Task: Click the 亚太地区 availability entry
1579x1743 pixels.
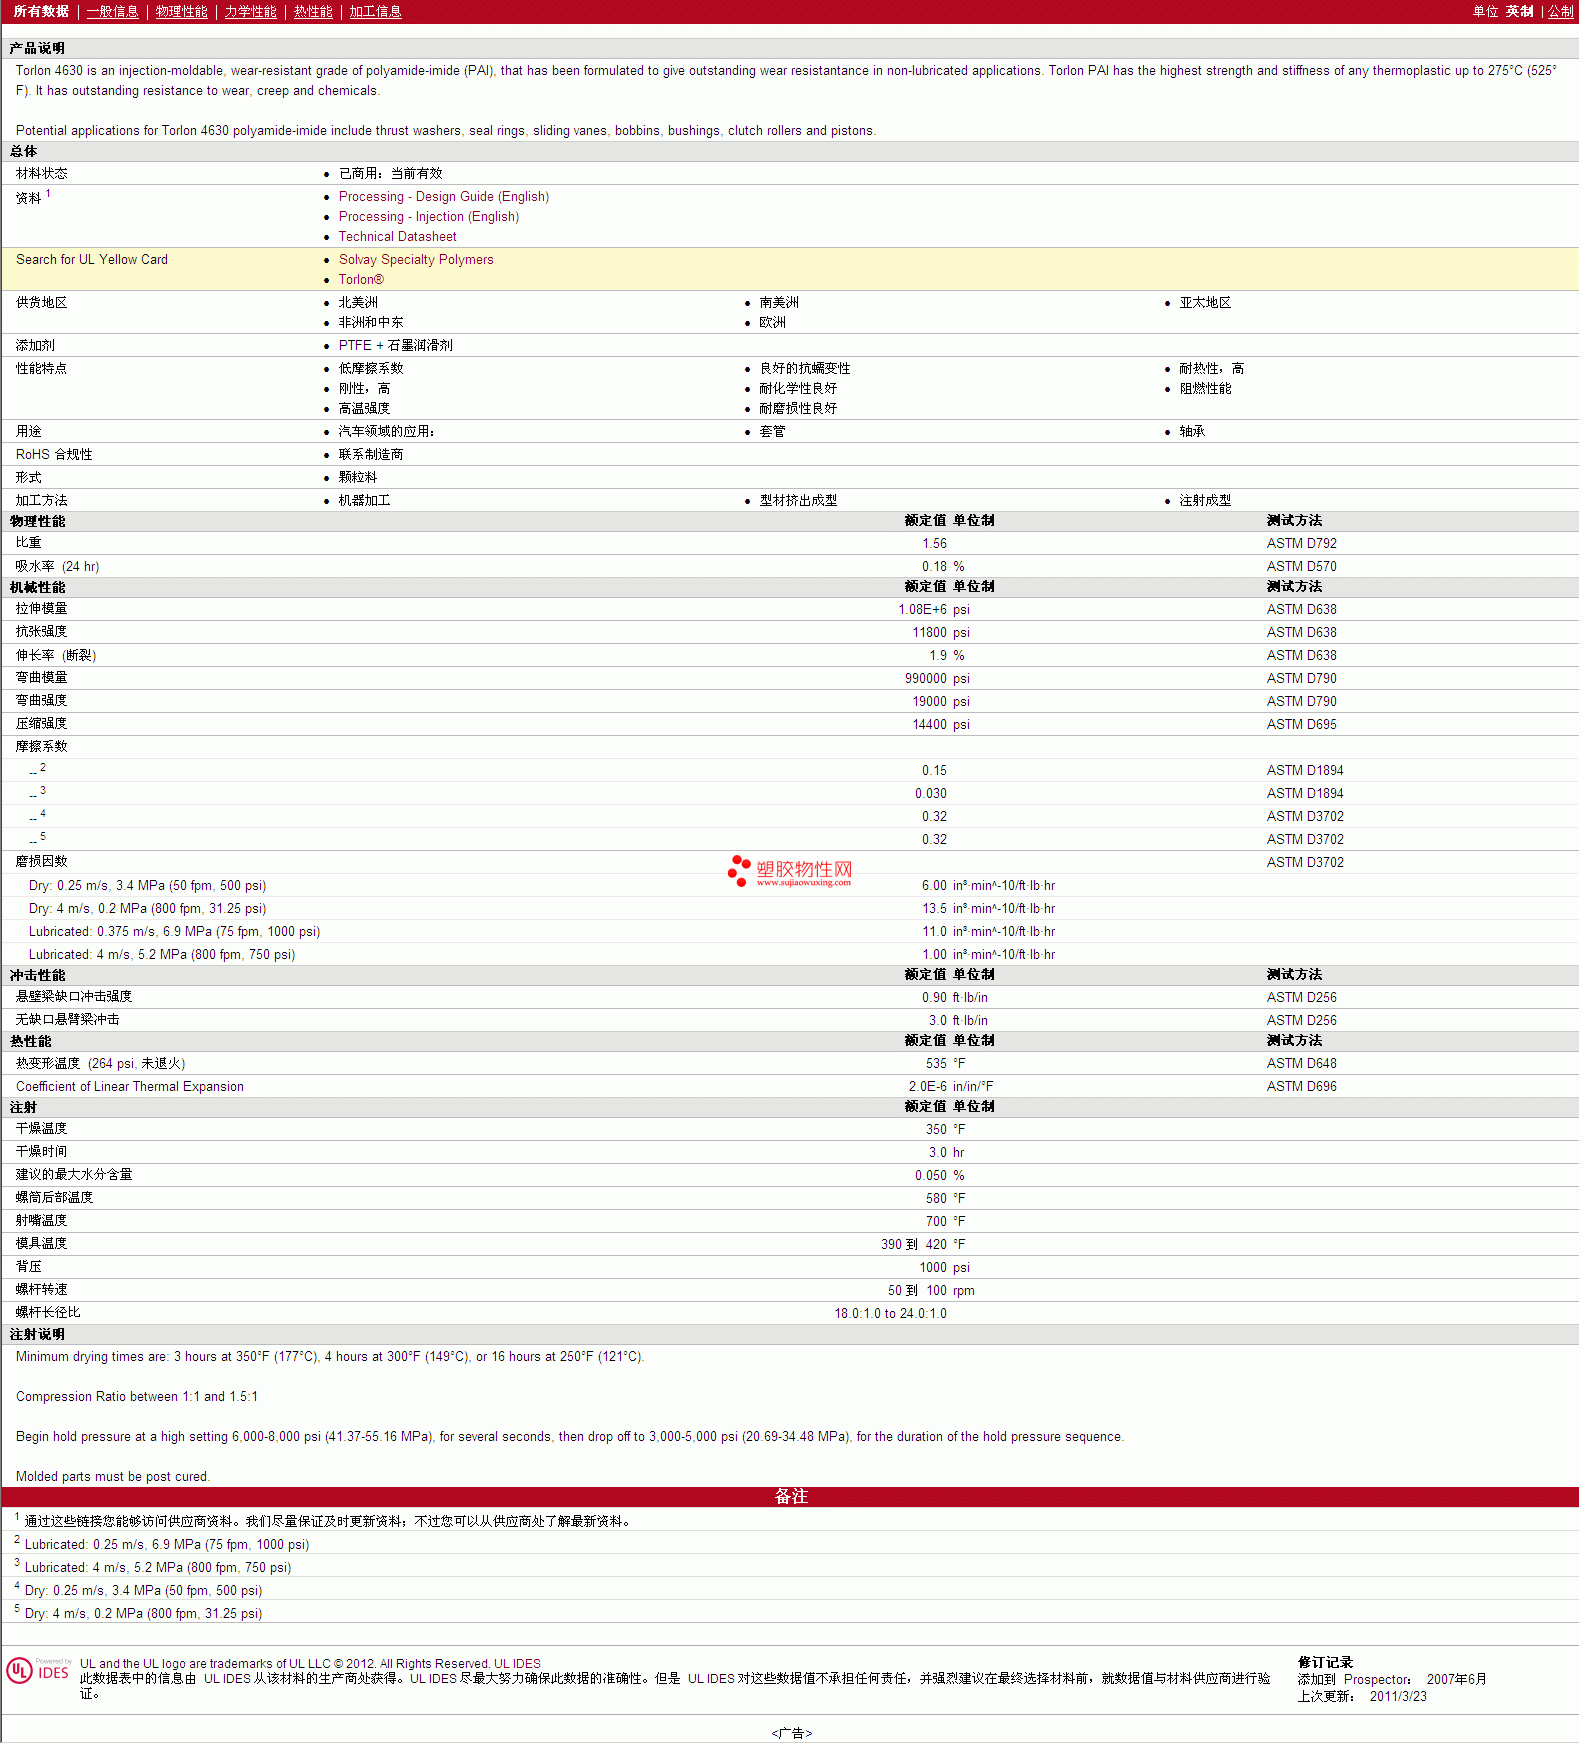Action: 1205,303
